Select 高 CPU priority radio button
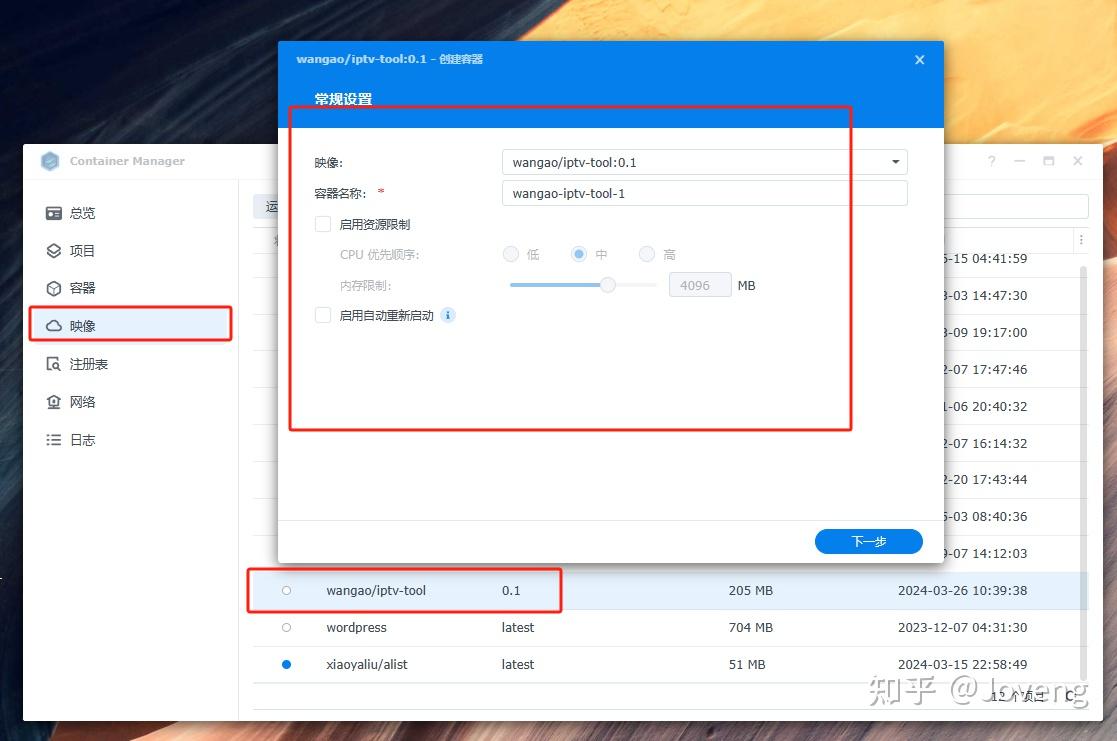 [x=646, y=254]
